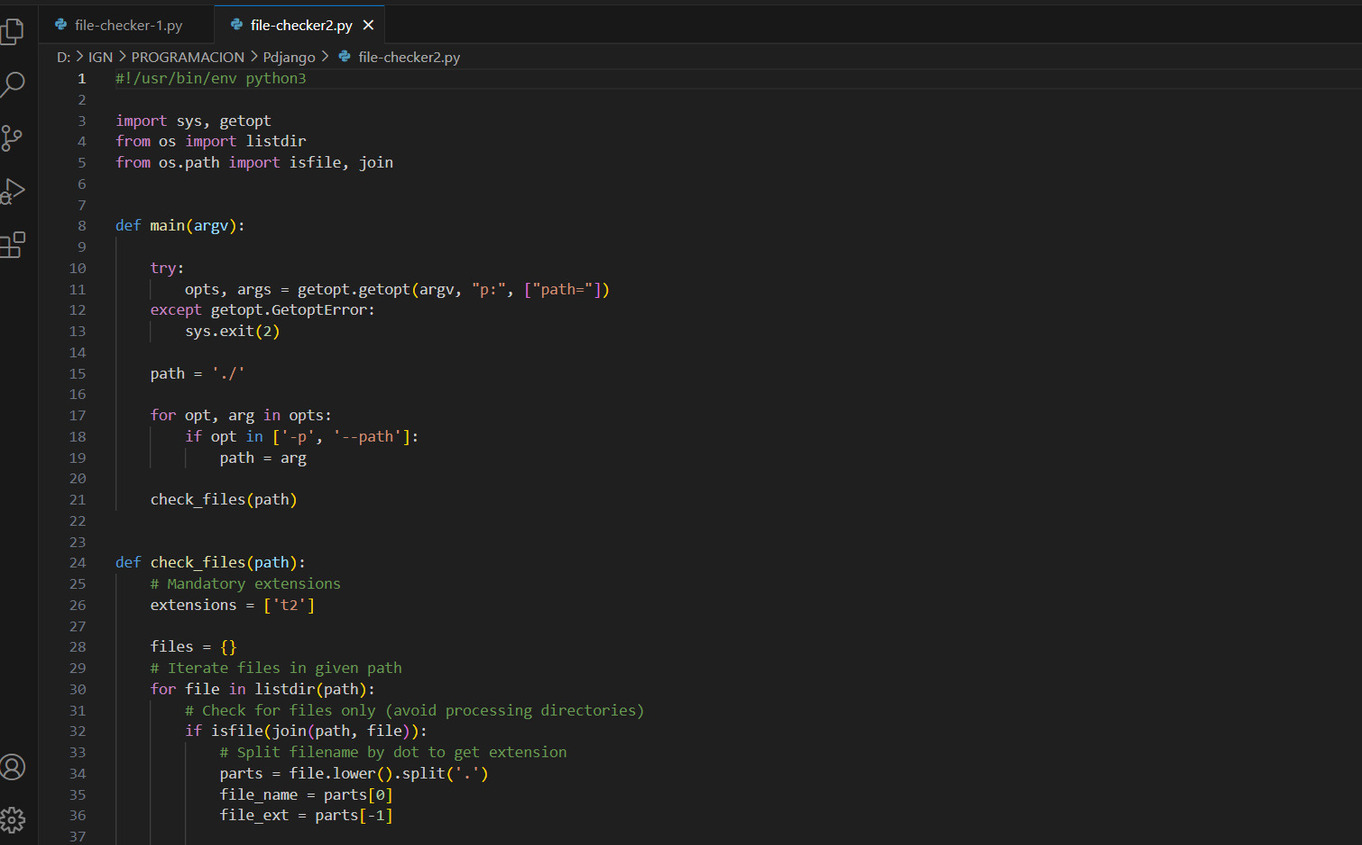Click 'for file in listdir(path):' line
Screen dimensions: 1362x845
[x=263, y=689]
